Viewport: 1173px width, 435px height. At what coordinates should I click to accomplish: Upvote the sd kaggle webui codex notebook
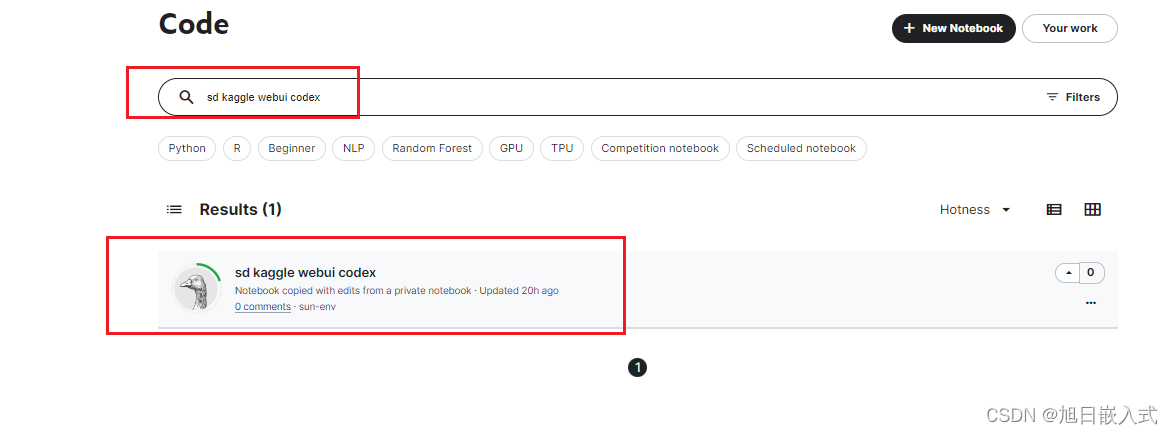click(x=1068, y=273)
